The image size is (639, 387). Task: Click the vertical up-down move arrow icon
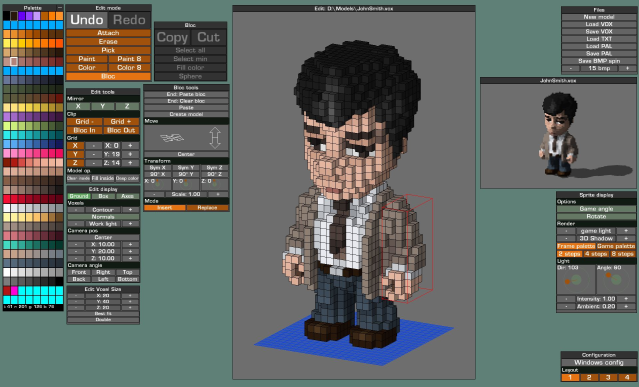coord(215,138)
